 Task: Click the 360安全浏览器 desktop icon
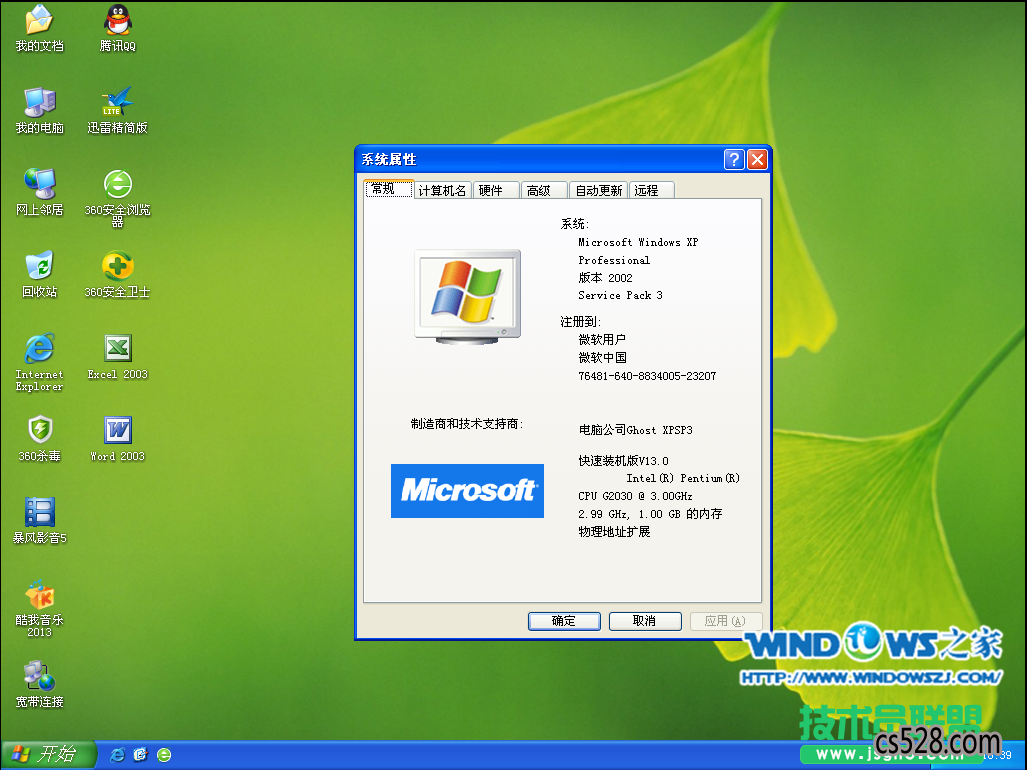(x=118, y=198)
